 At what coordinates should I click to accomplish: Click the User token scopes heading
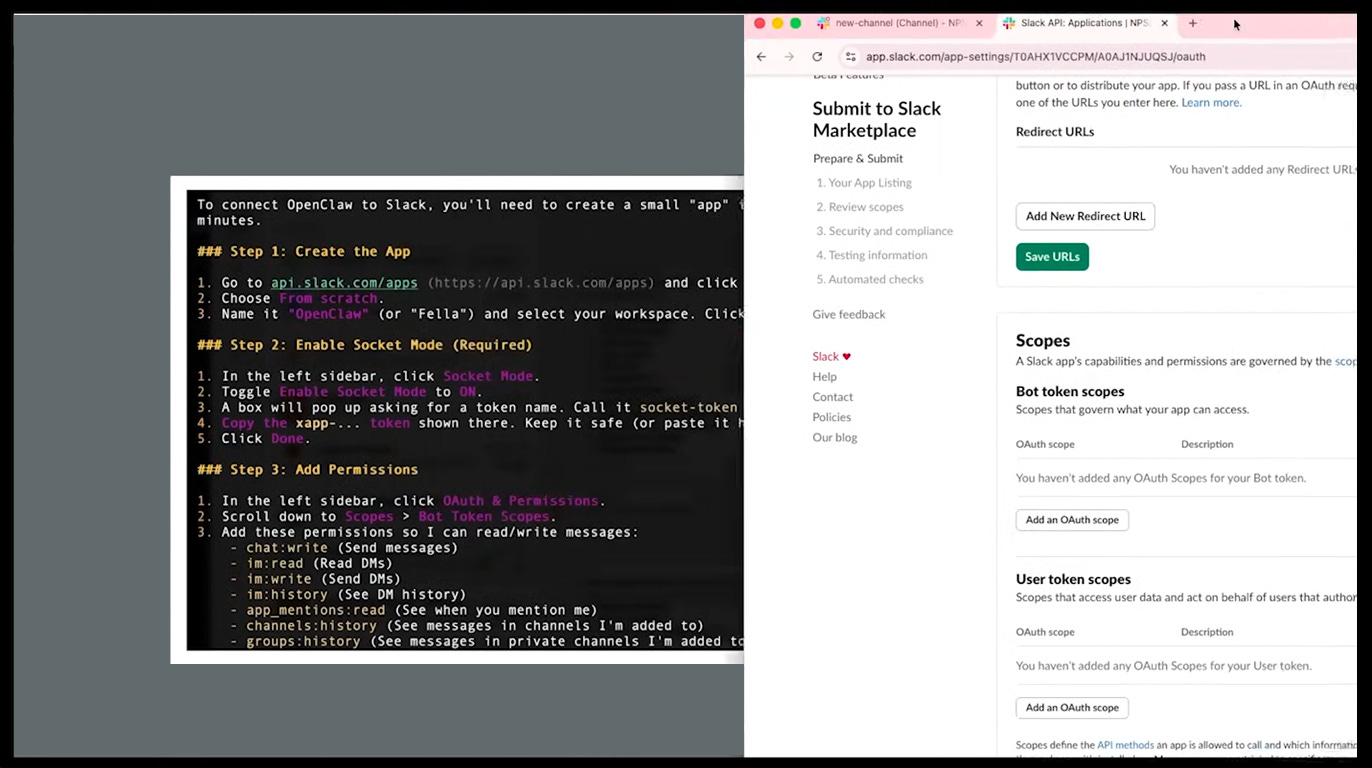click(x=1073, y=579)
